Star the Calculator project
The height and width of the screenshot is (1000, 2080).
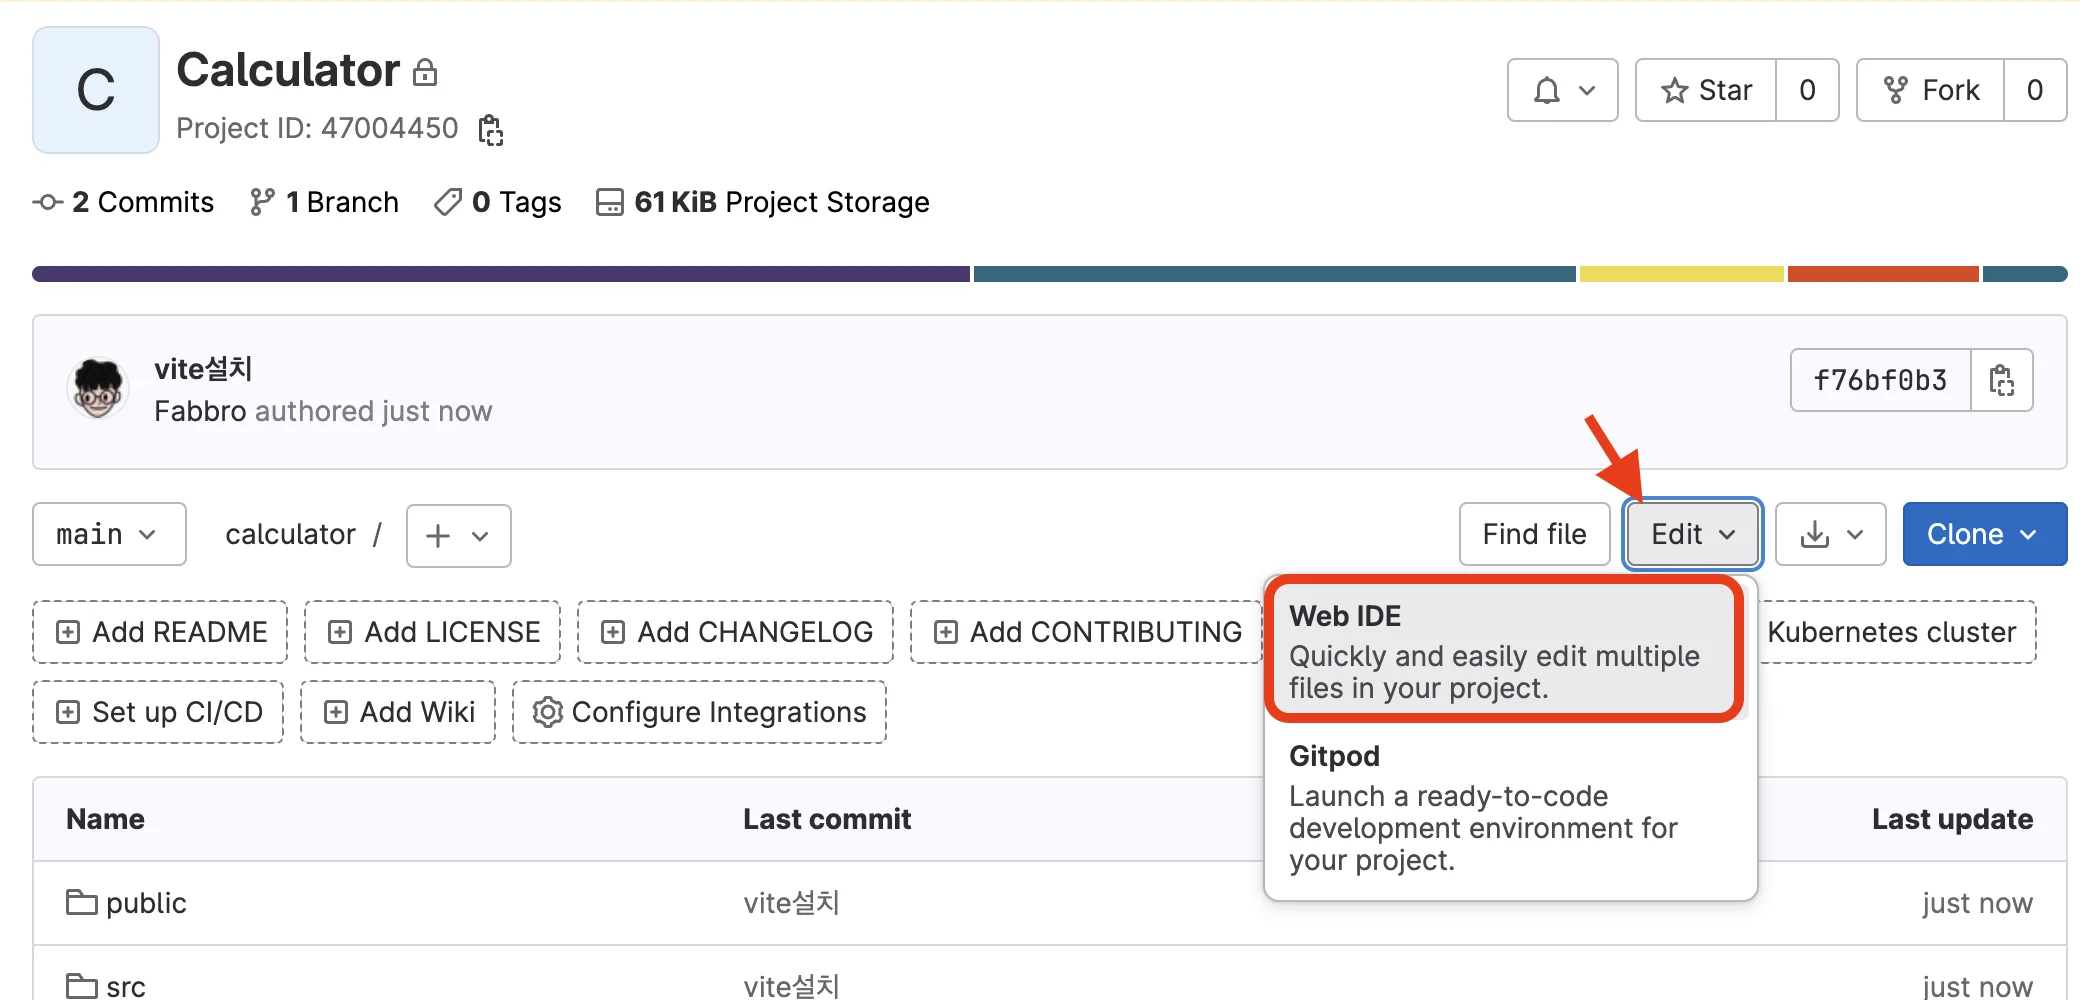(x=1707, y=90)
